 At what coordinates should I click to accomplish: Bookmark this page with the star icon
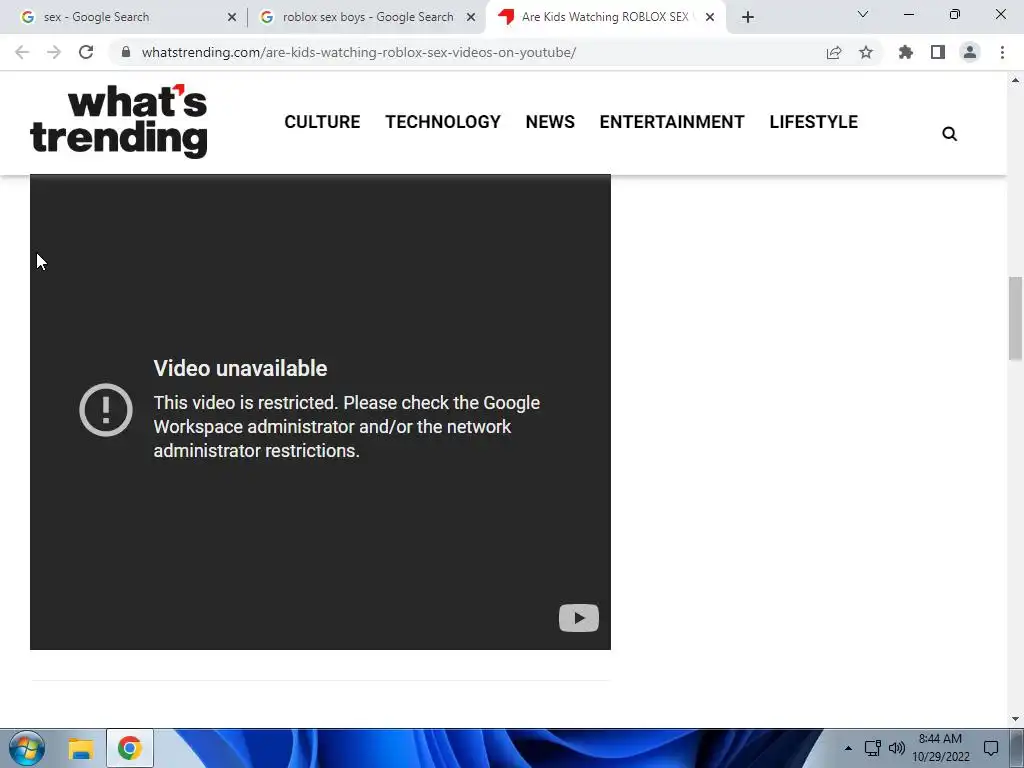[x=866, y=52]
